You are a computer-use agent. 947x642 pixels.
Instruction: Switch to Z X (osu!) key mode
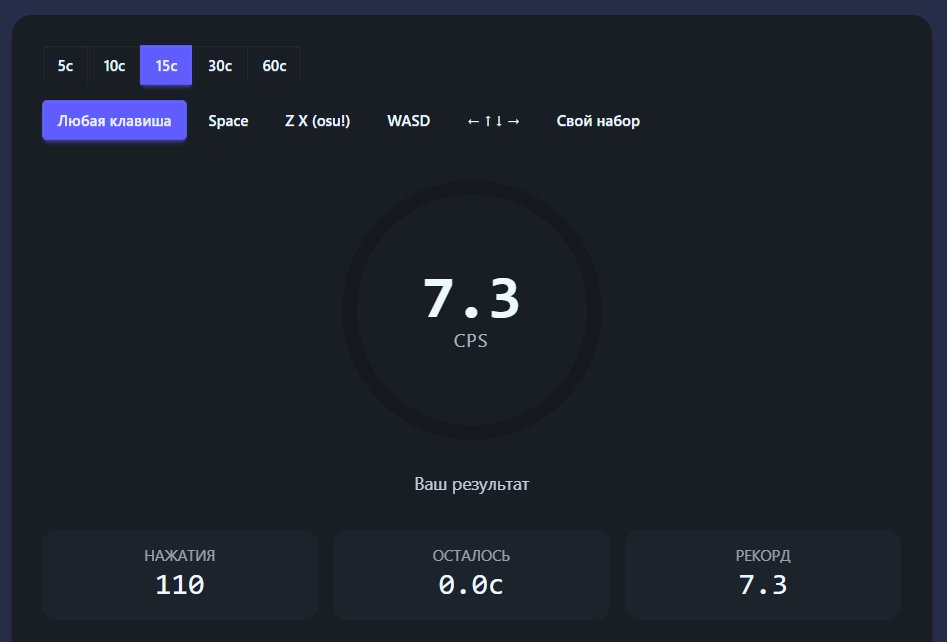point(318,121)
